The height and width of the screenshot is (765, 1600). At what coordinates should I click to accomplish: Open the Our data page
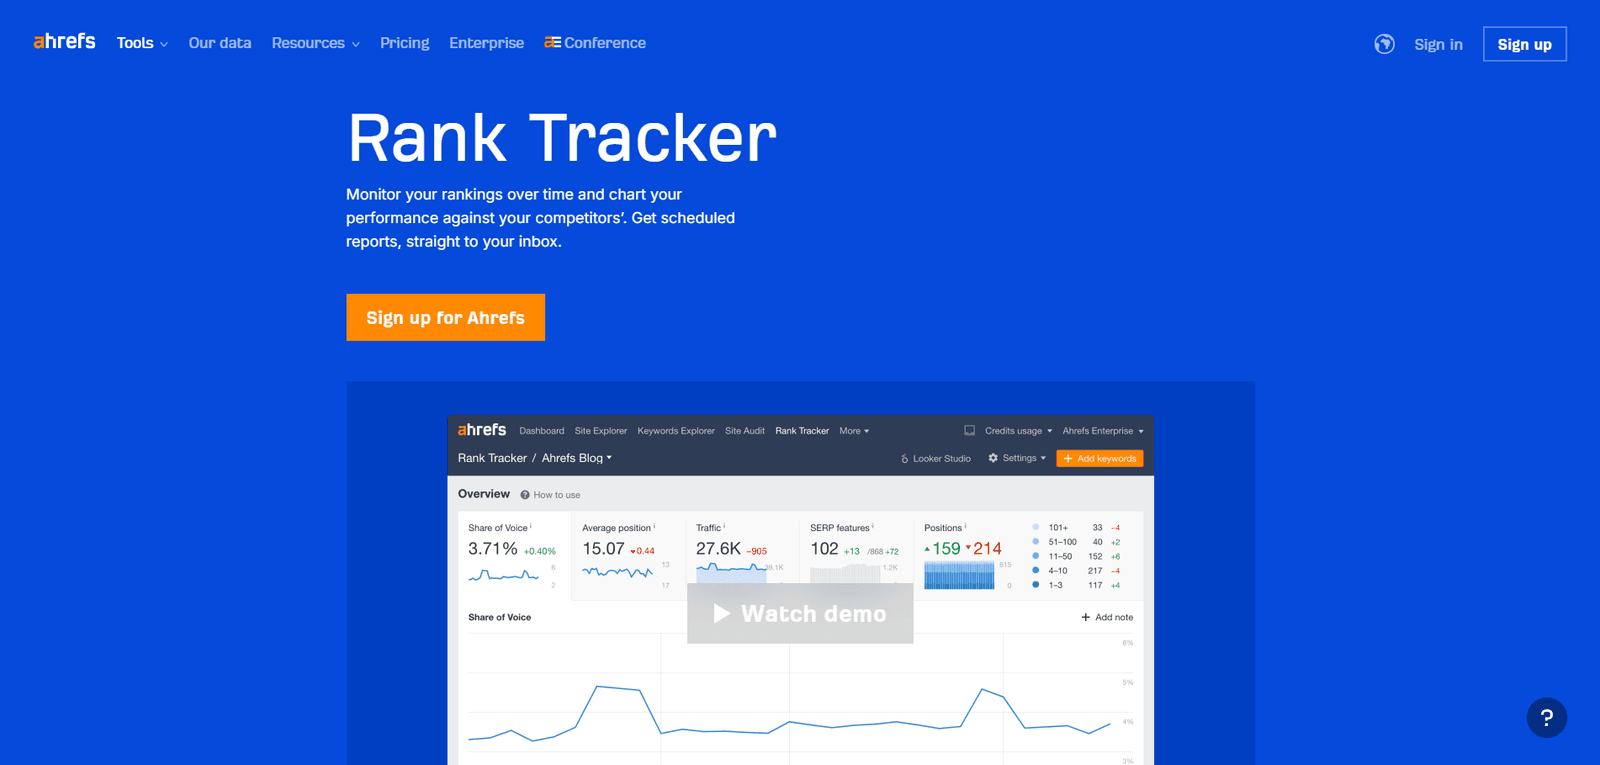point(220,43)
